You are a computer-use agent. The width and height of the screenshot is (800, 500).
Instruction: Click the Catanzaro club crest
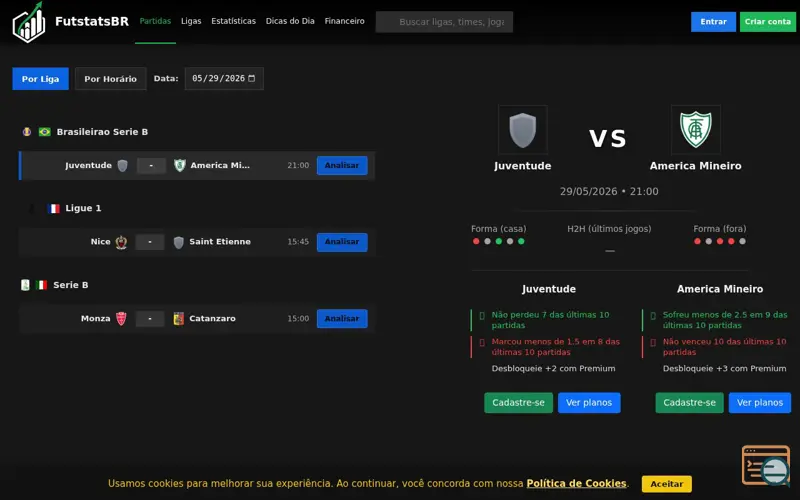tap(179, 318)
